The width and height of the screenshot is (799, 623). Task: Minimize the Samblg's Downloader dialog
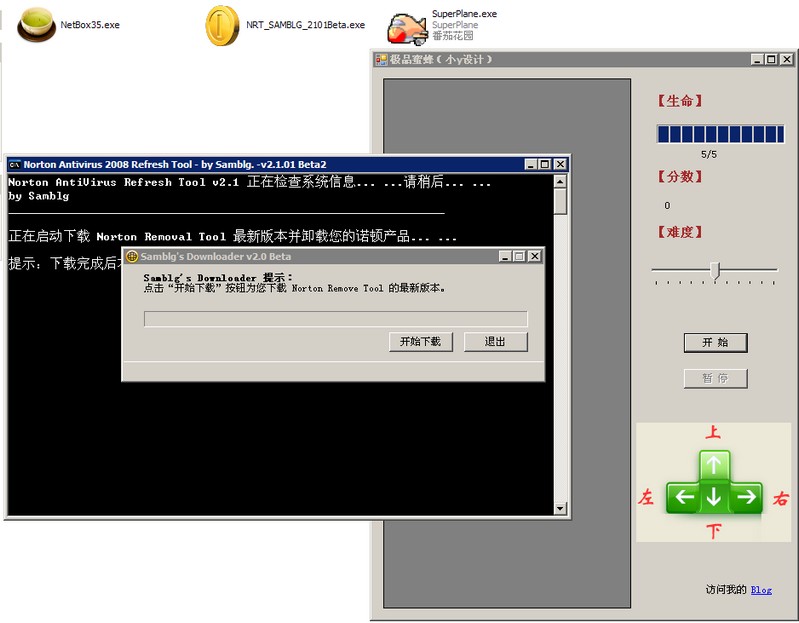tap(505, 256)
